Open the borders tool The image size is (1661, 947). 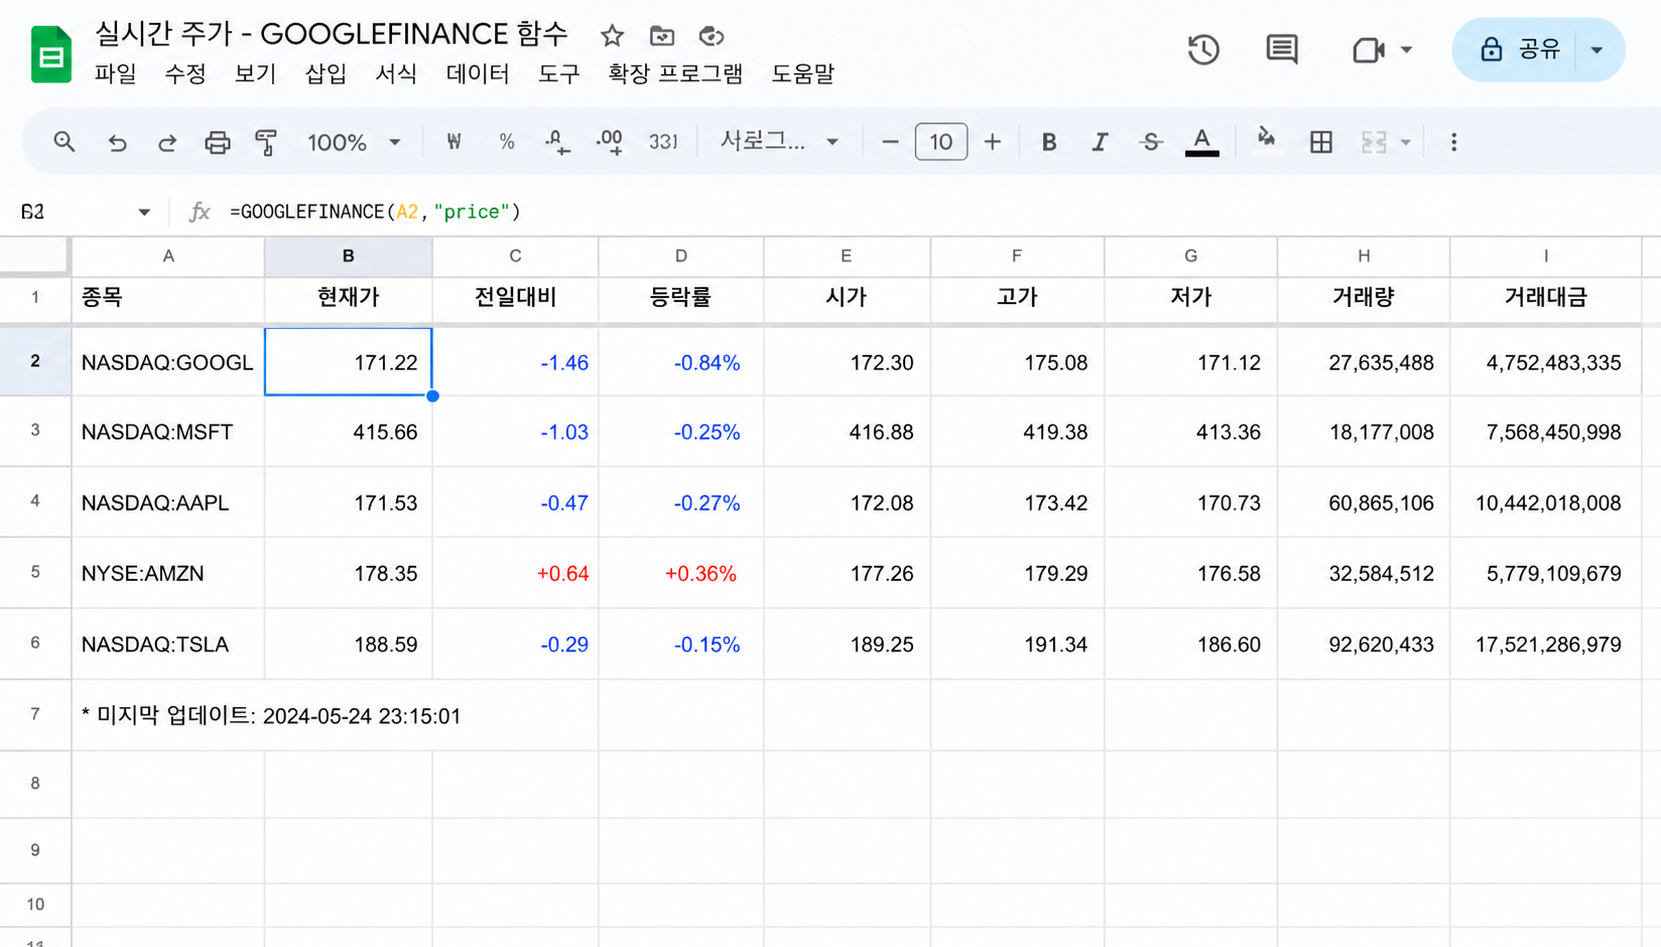pos(1321,142)
